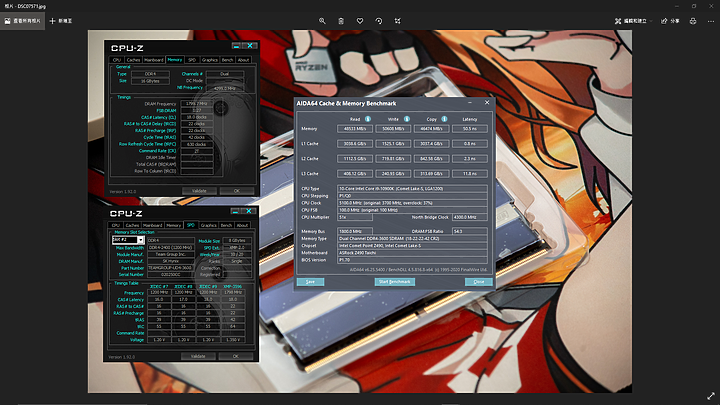This screenshot has width=720, height=405.
Task: Select CPU tab in upper CPU-Z window
Action: point(117,60)
